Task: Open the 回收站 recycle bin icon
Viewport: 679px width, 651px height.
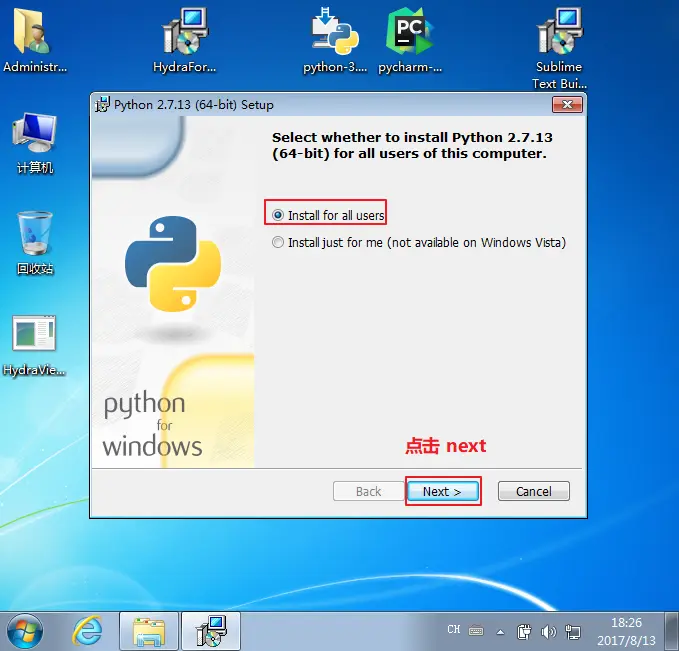Action: [x=35, y=243]
